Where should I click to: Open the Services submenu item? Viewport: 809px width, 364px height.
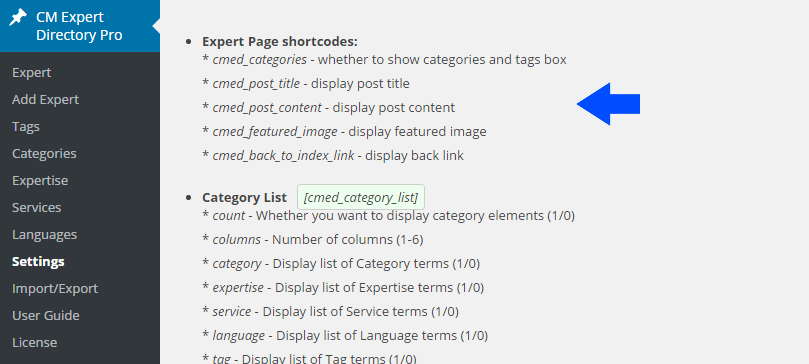[37, 207]
